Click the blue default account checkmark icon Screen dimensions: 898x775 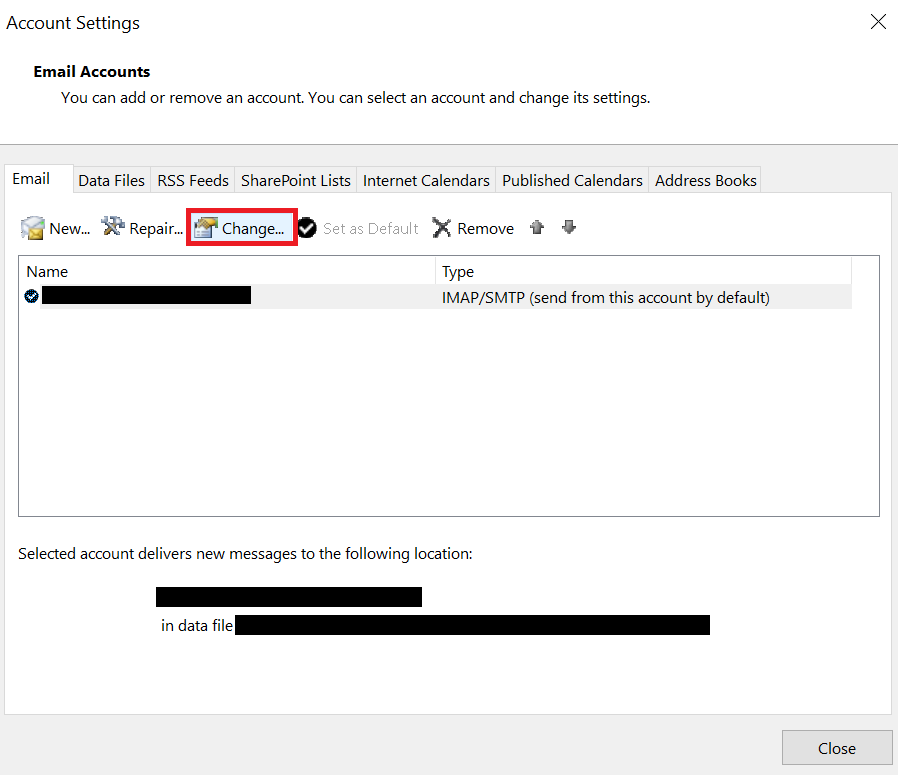[x=32, y=296]
